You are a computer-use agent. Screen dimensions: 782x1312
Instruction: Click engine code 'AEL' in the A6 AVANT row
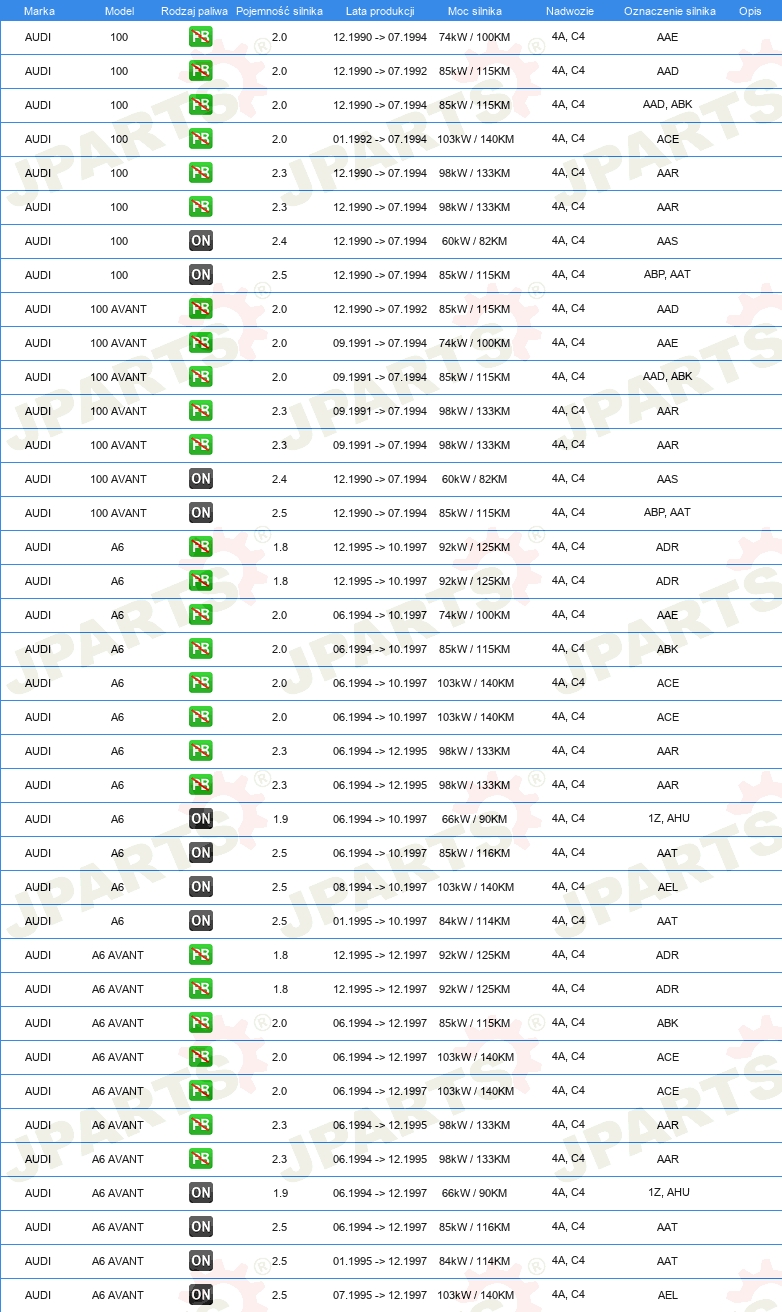click(x=668, y=1295)
